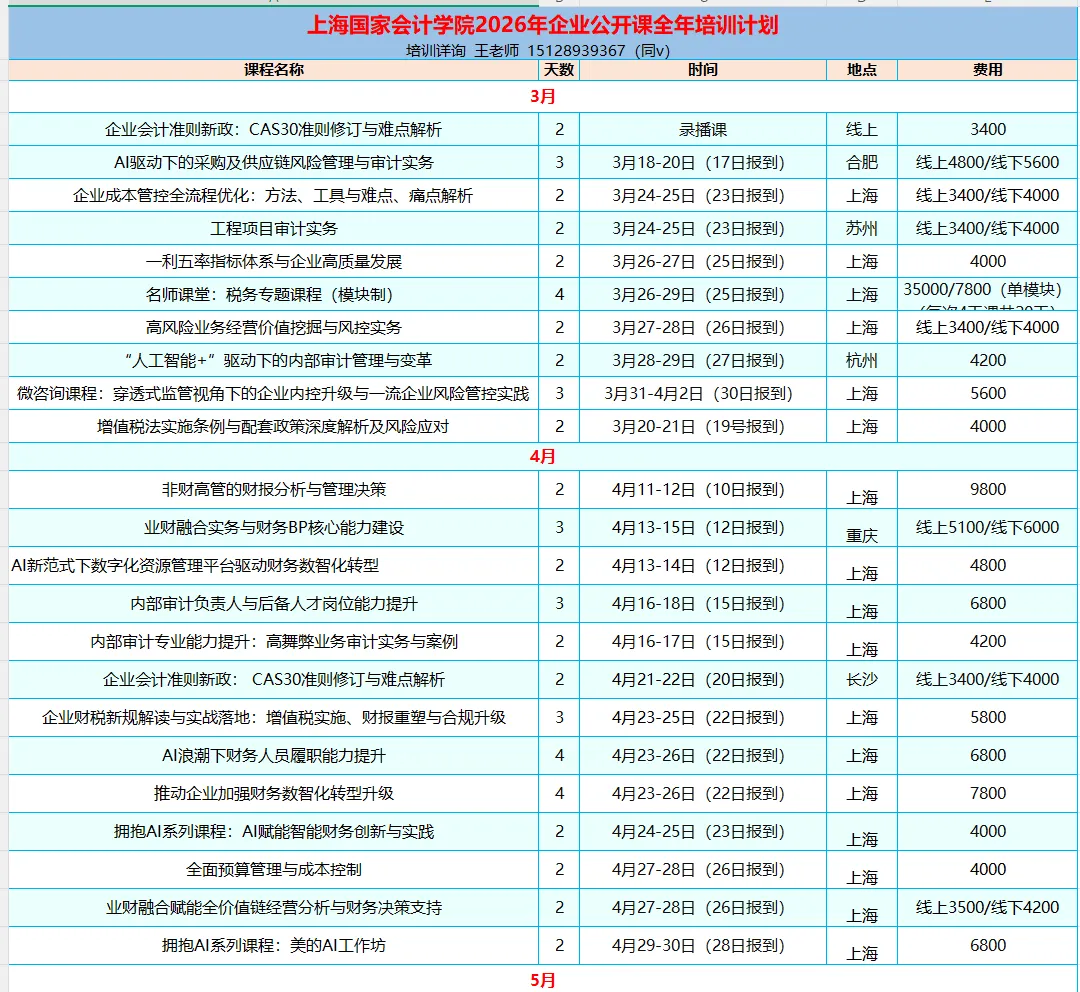This screenshot has height=992, width=1080.
Task: Select course 拥抱AI系列课程：AI赋能智能财务创新与实践
Action: tap(273, 831)
